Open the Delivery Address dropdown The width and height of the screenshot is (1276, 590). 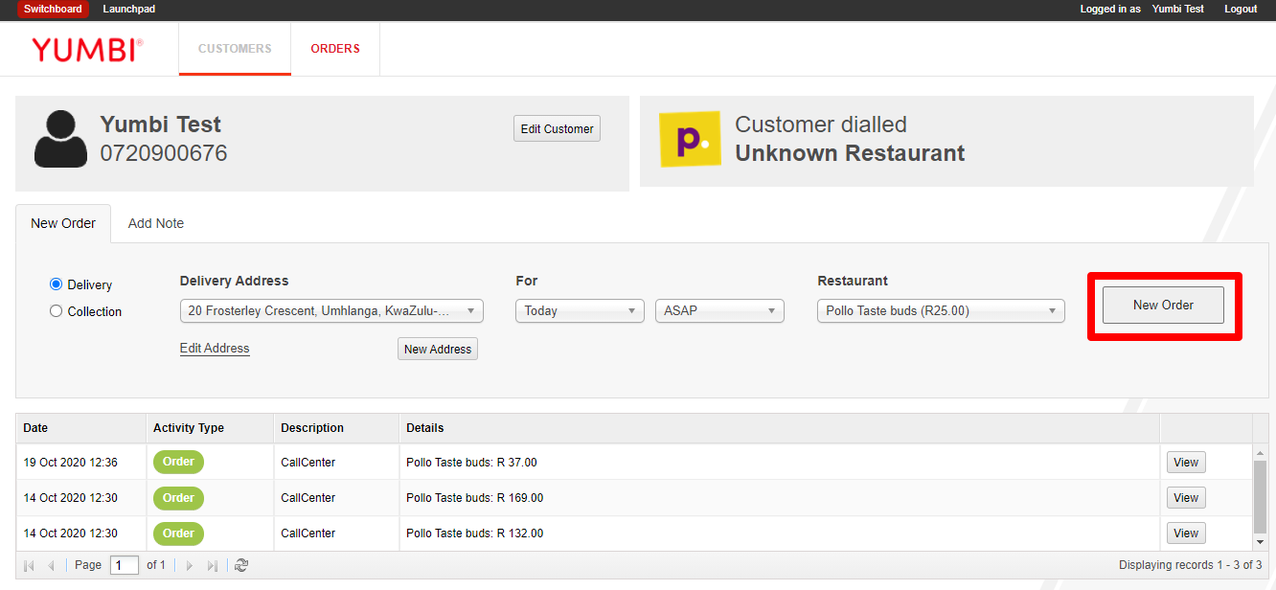[x=332, y=311]
